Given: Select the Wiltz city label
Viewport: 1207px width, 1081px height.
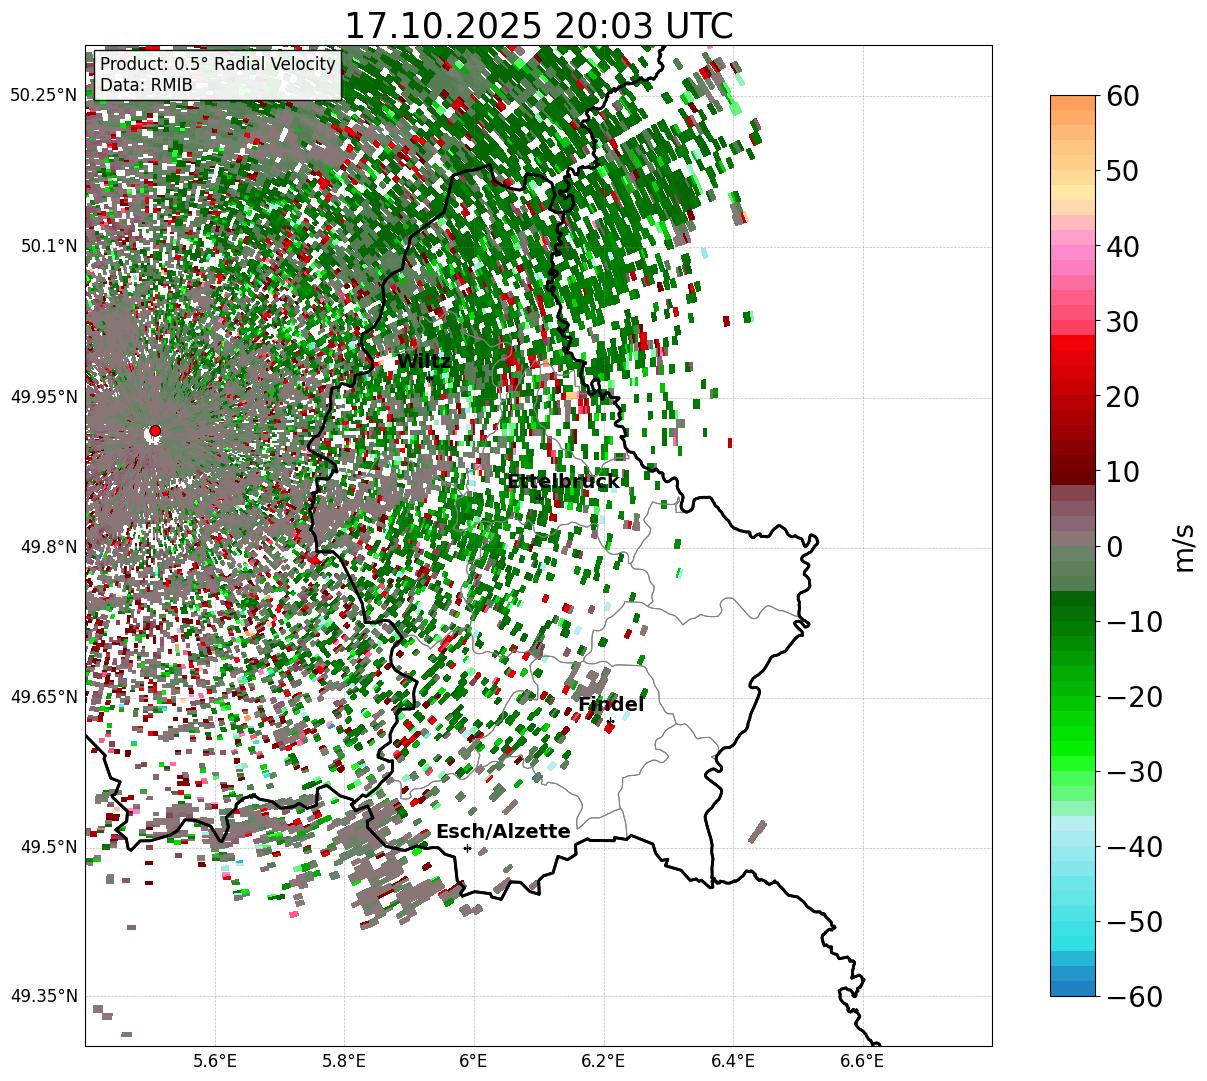Looking at the screenshot, I should [424, 362].
